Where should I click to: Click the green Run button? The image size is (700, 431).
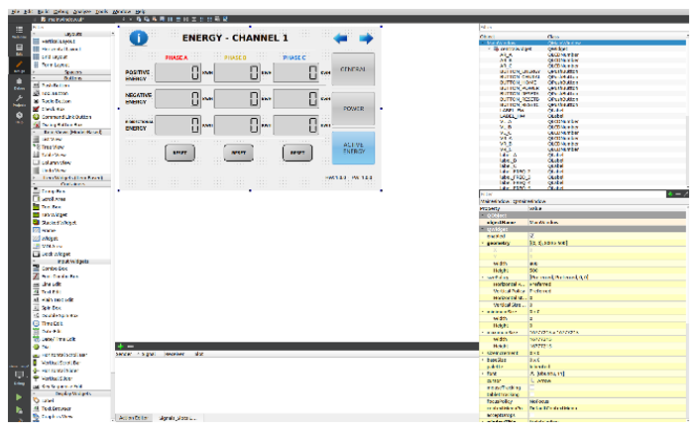tap(18, 397)
